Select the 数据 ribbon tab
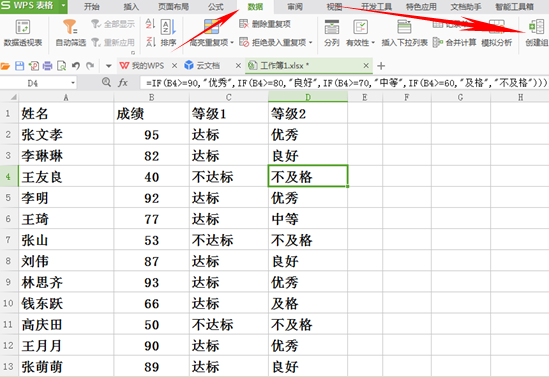549x377 pixels. (x=256, y=6)
